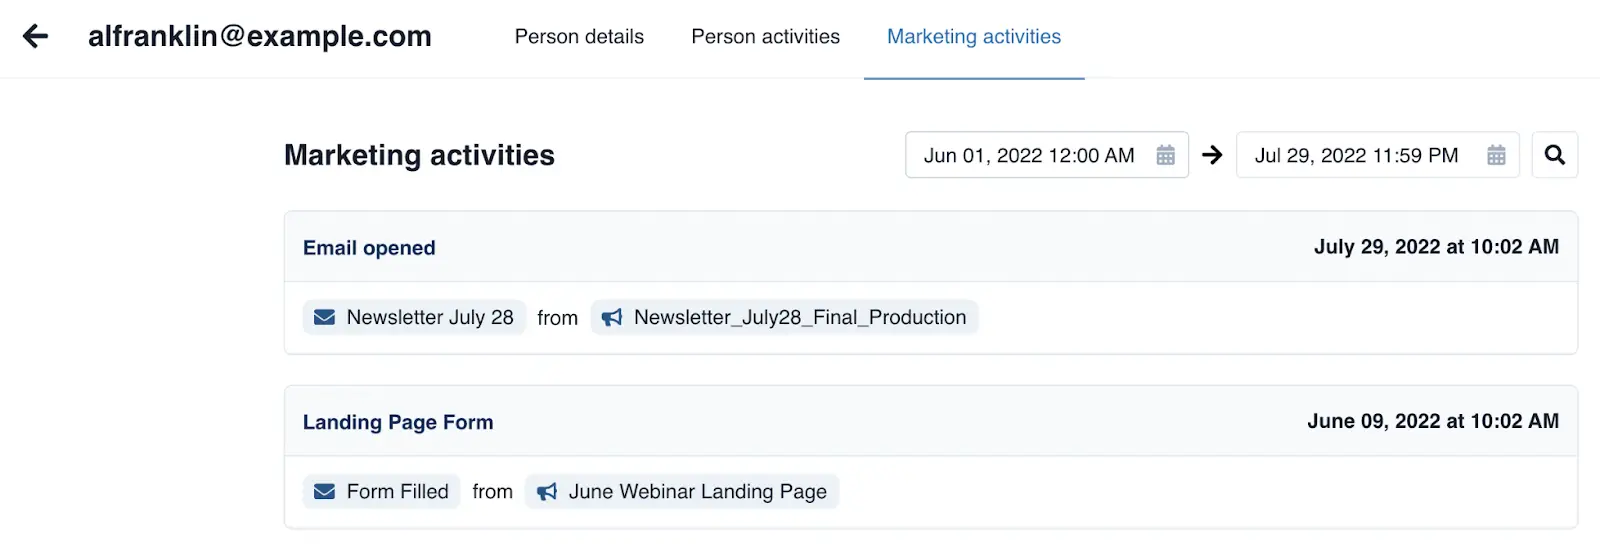Click the Email opened activity header
The width and height of the screenshot is (1600, 546).
(369, 248)
